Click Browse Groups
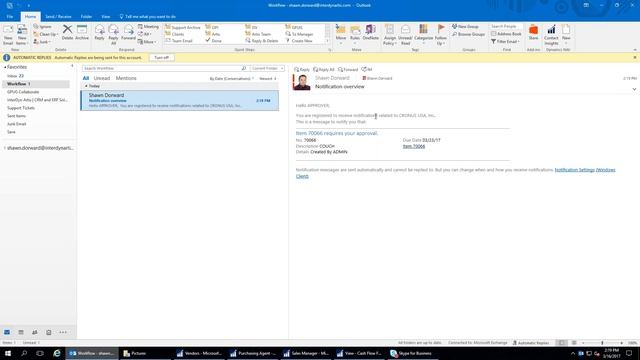The height and width of the screenshot is (360, 640). [x=468, y=34]
